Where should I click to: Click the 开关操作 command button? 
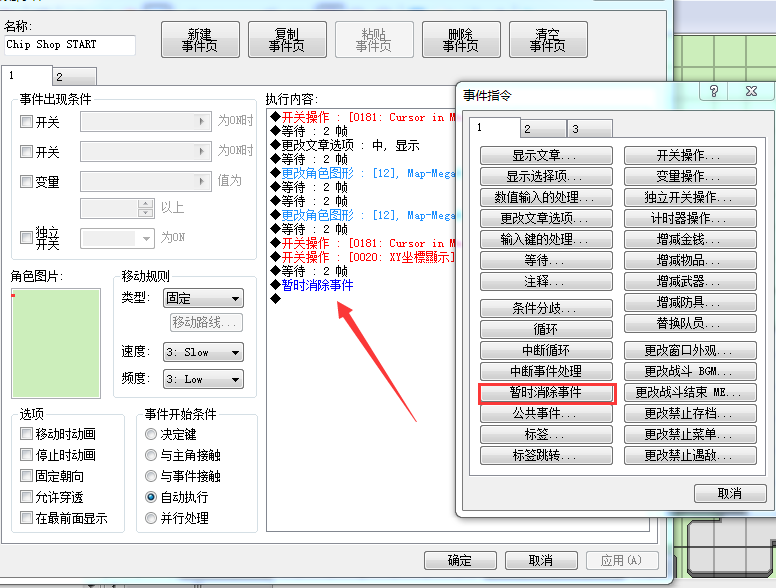690,155
